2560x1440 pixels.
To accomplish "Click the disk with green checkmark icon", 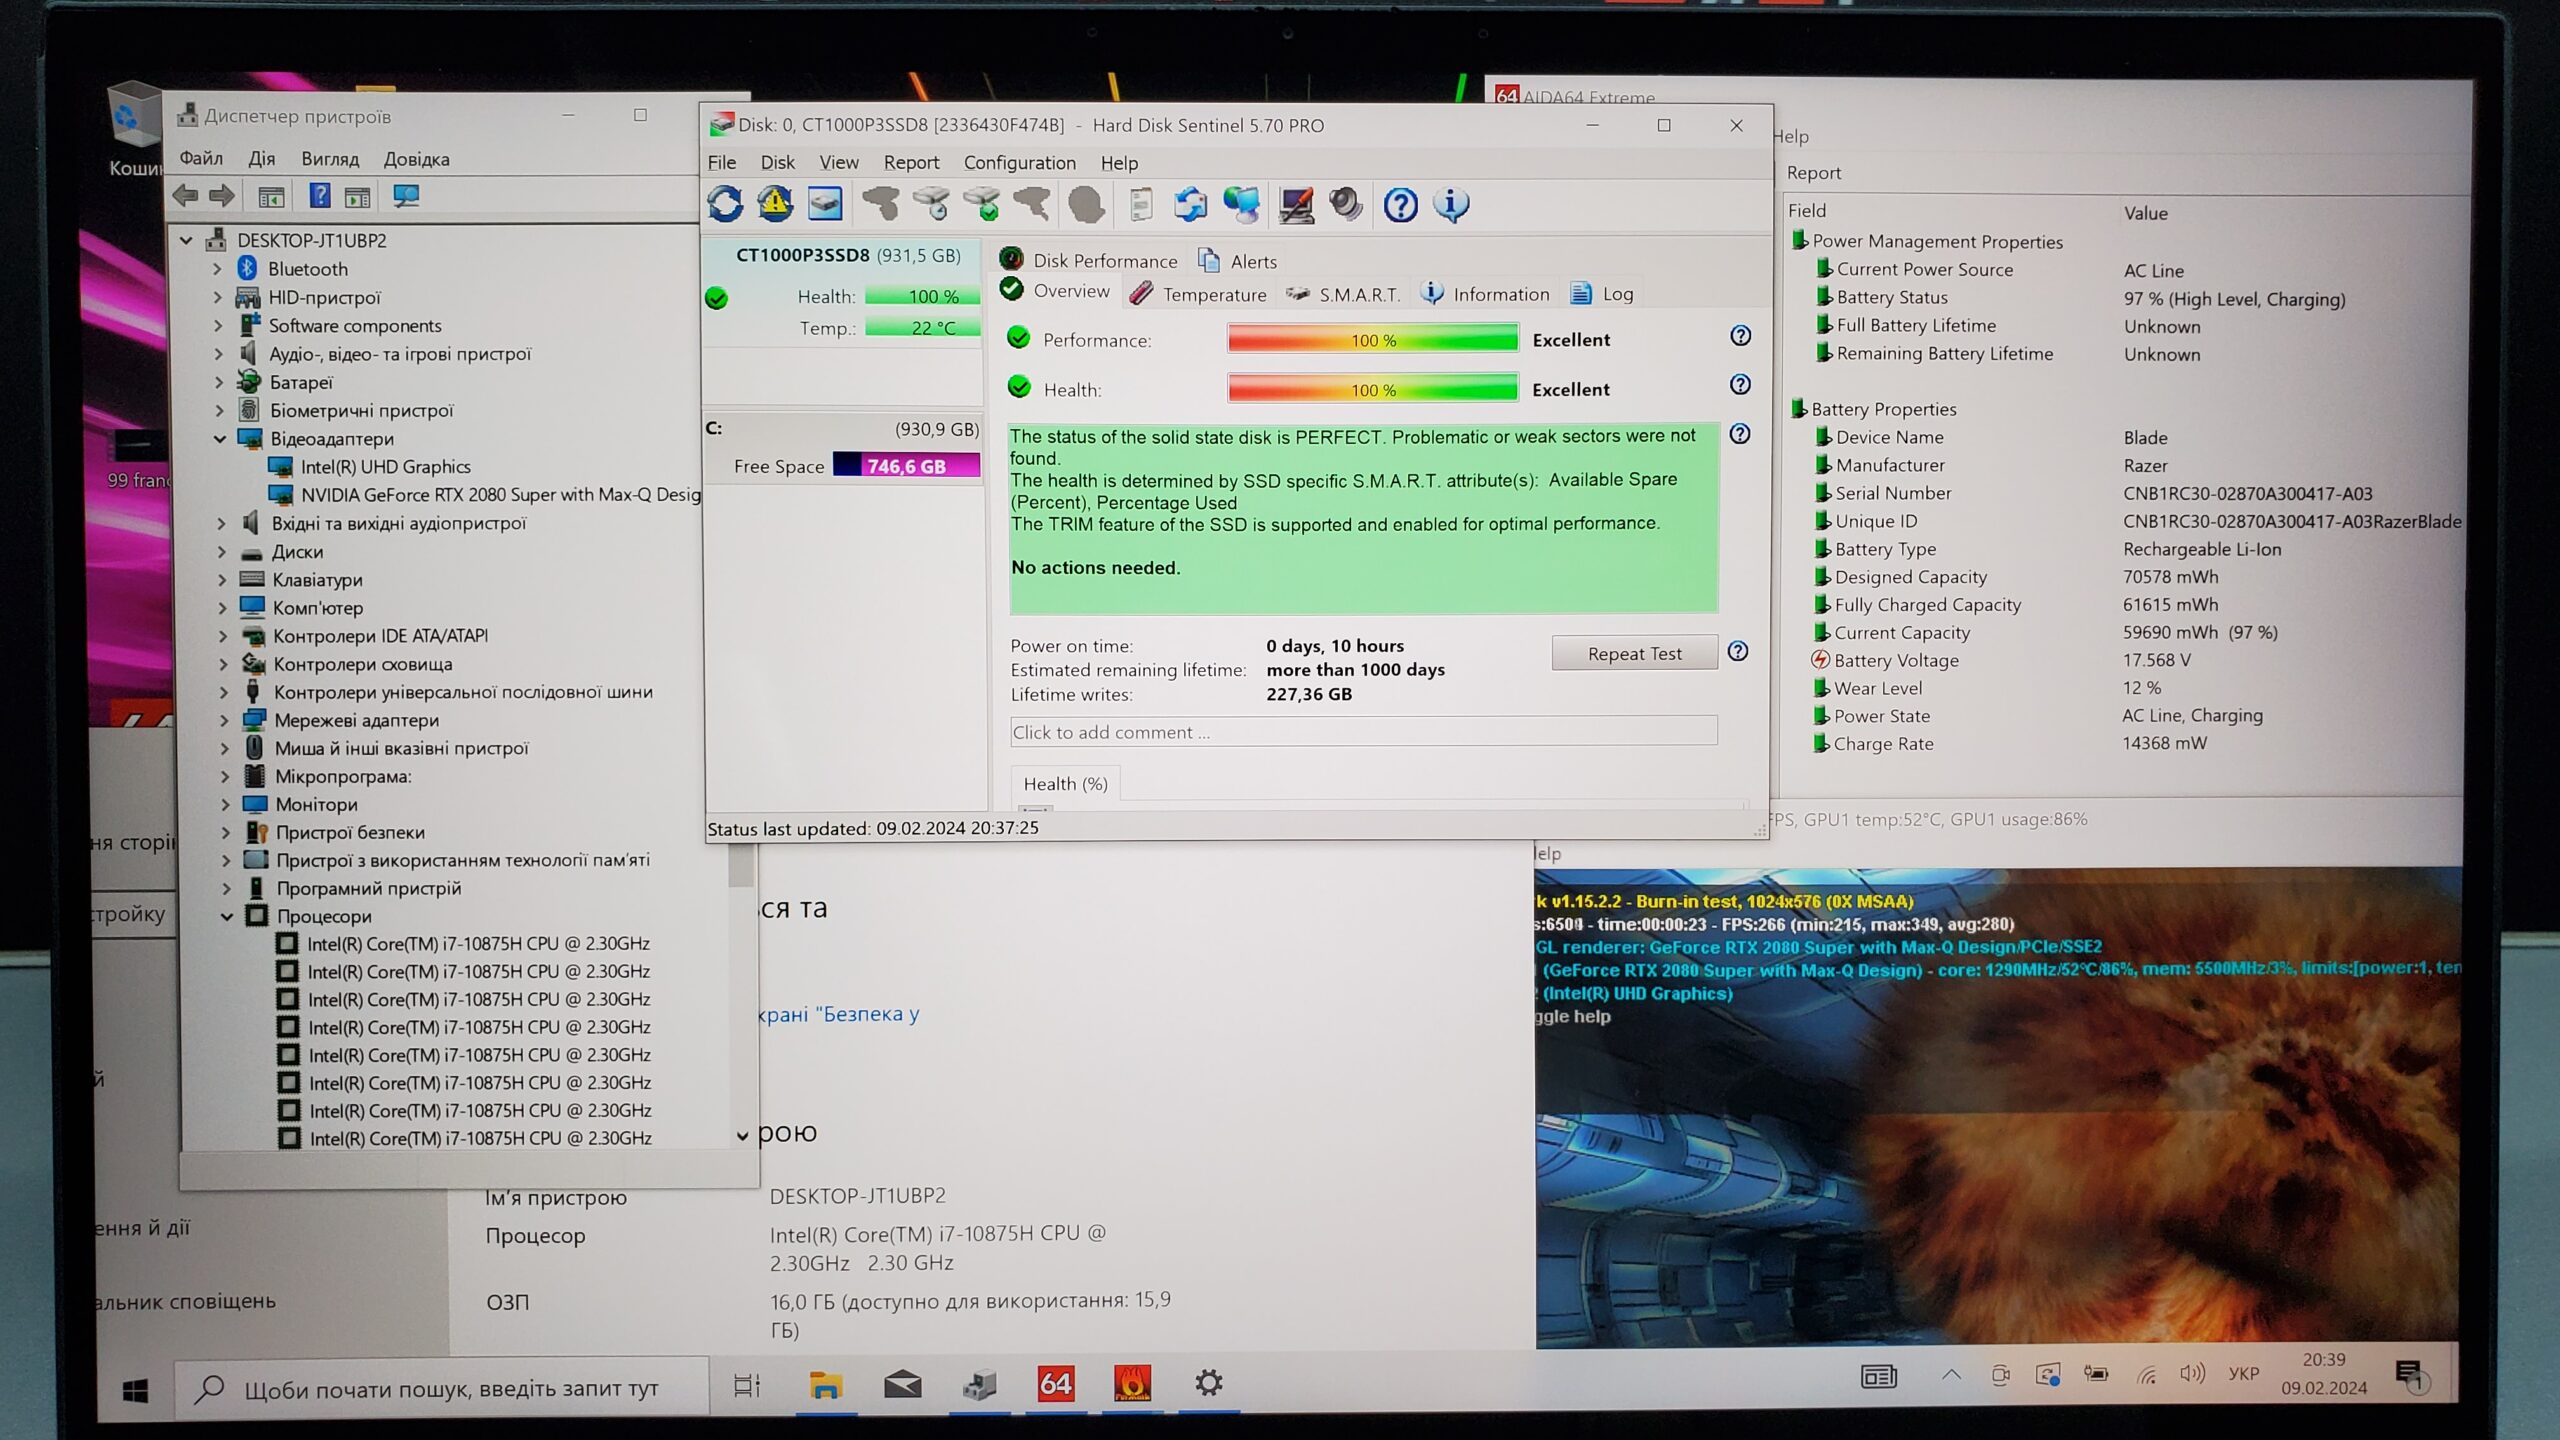I will point(983,205).
